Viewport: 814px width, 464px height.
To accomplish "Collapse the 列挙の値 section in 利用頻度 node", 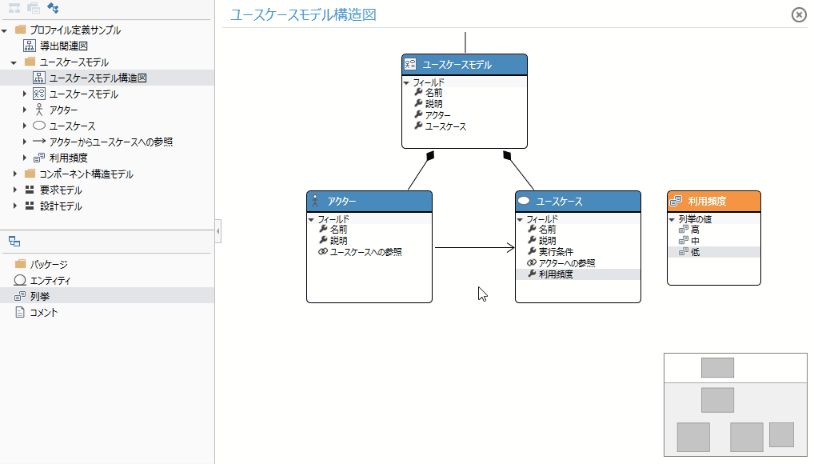I will [672, 219].
